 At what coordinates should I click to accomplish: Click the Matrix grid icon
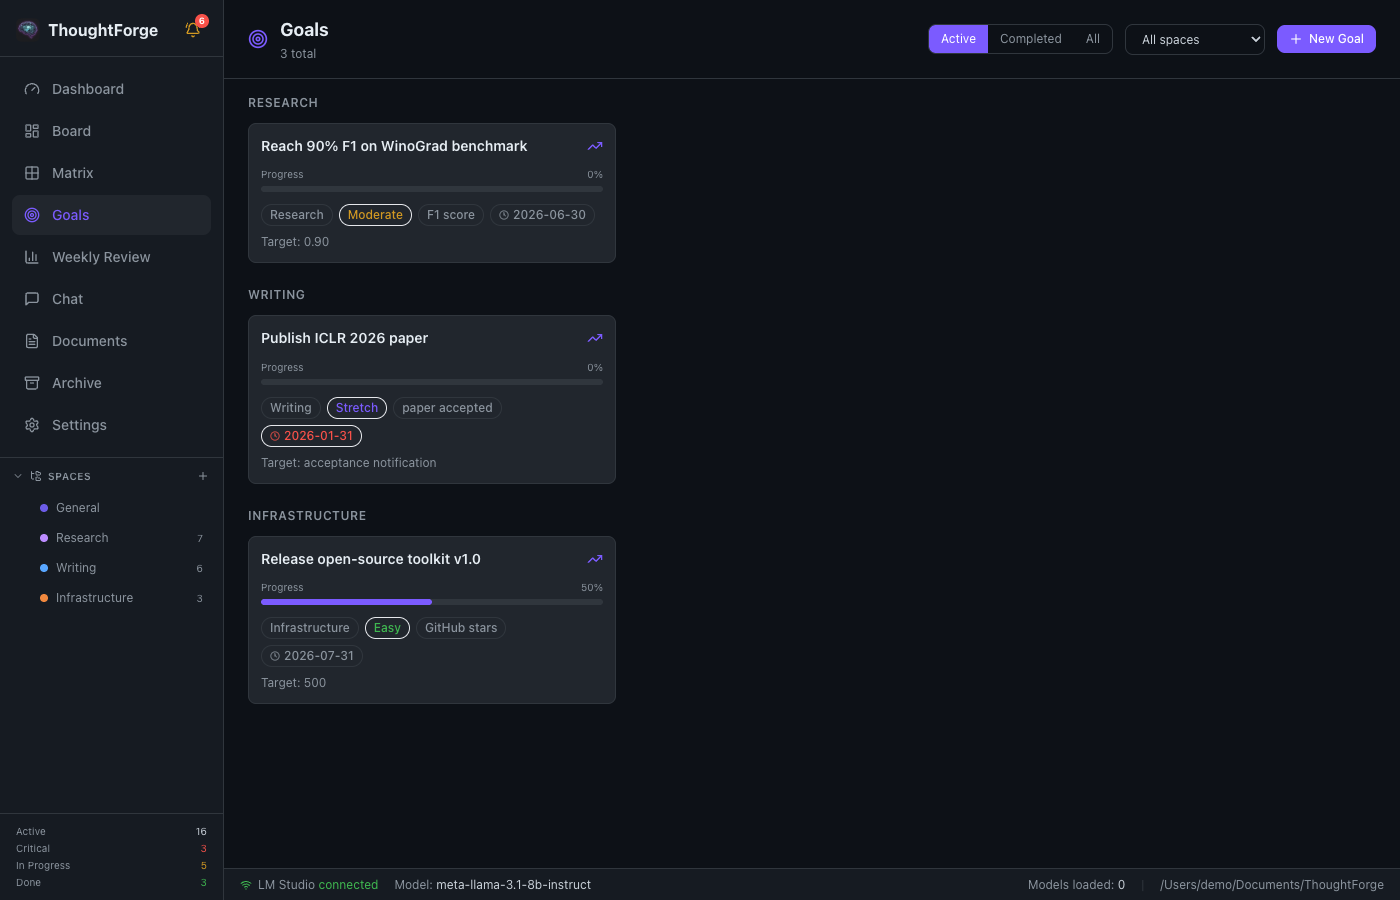(x=32, y=173)
